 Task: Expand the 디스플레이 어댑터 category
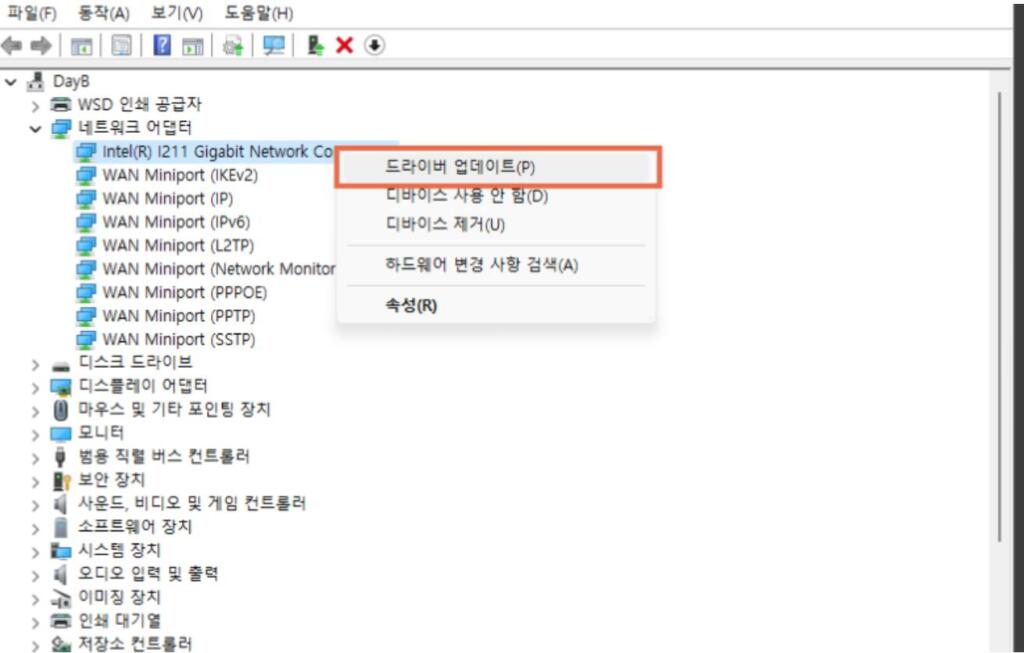pyautogui.click(x=36, y=387)
